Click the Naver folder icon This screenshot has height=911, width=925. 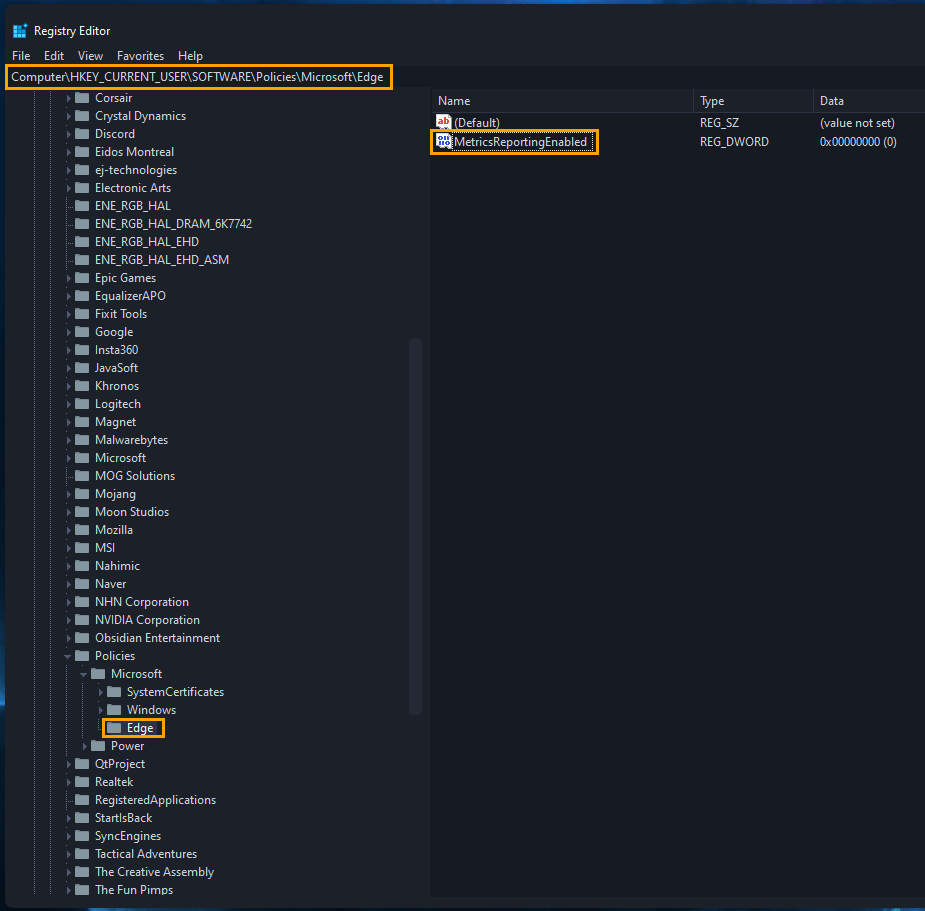pyautogui.click(x=82, y=584)
